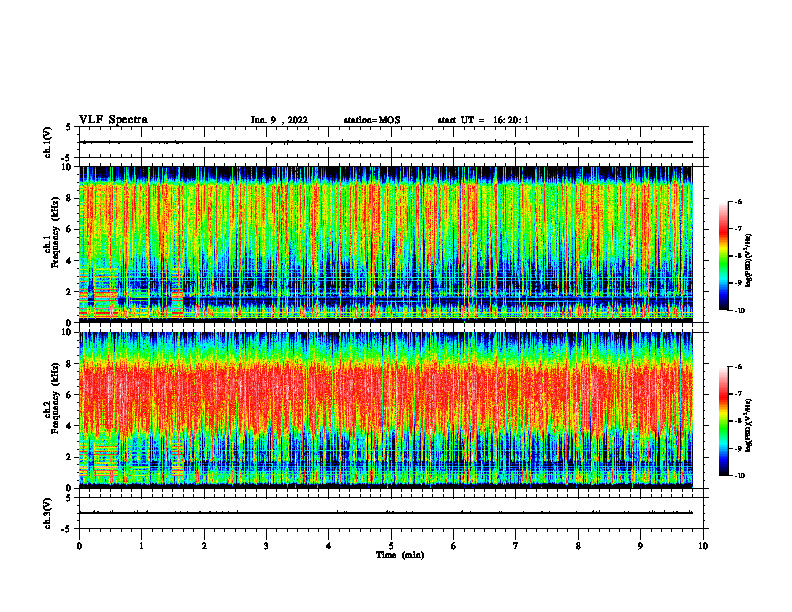Viewport: 792px width, 612px height.
Task: Click the date text "Jan. 9 , 2022"
Action: point(279,120)
